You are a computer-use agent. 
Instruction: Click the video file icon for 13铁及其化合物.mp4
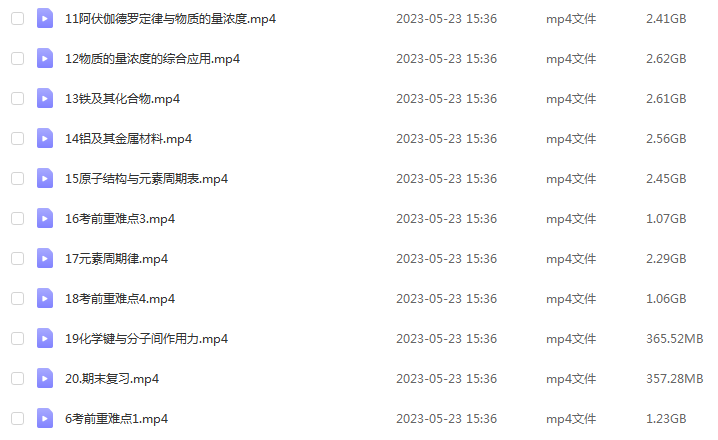(x=45, y=98)
